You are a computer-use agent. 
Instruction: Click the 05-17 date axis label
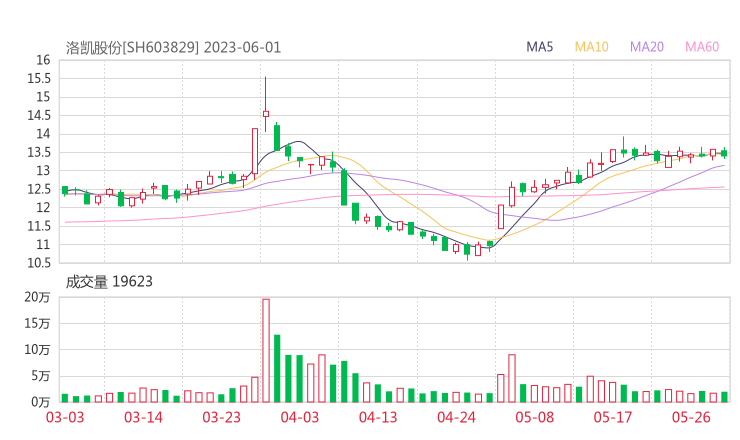[x=613, y=417]
